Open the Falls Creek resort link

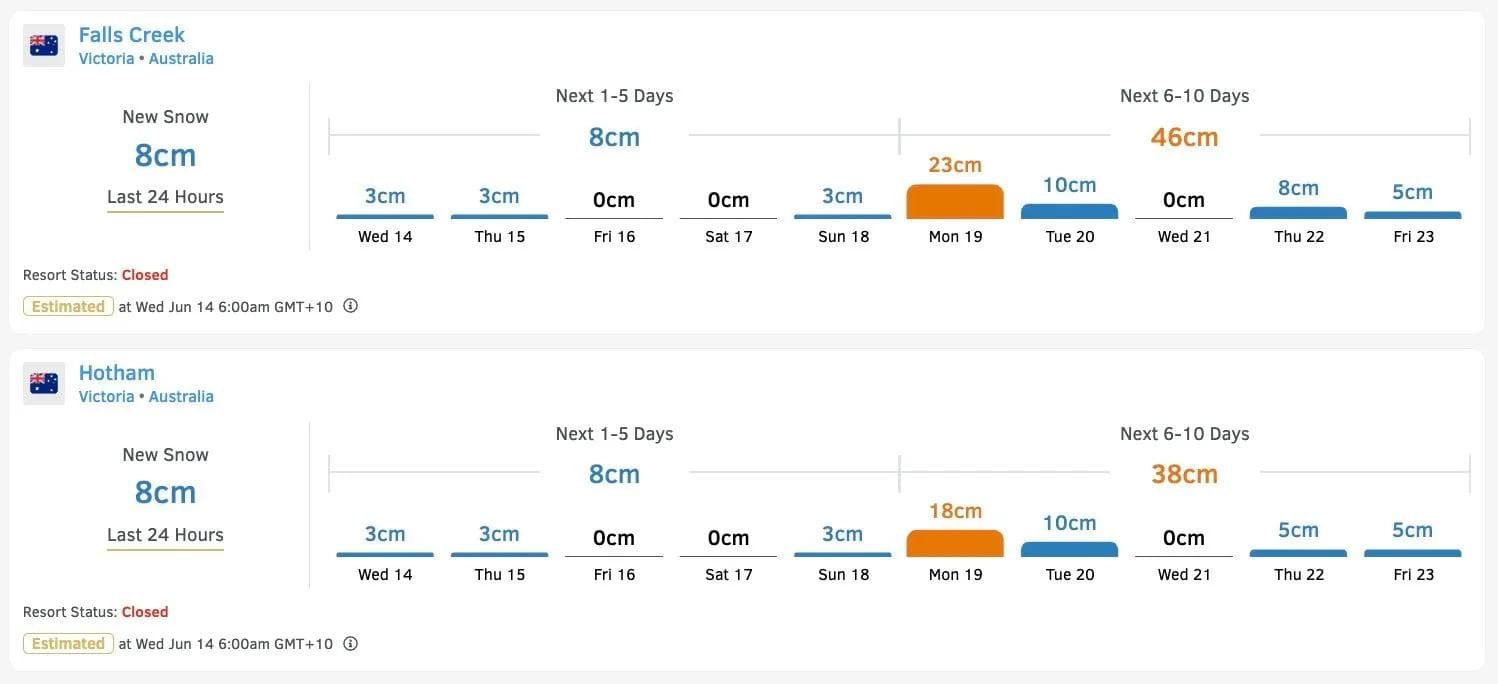click(132, 35)
